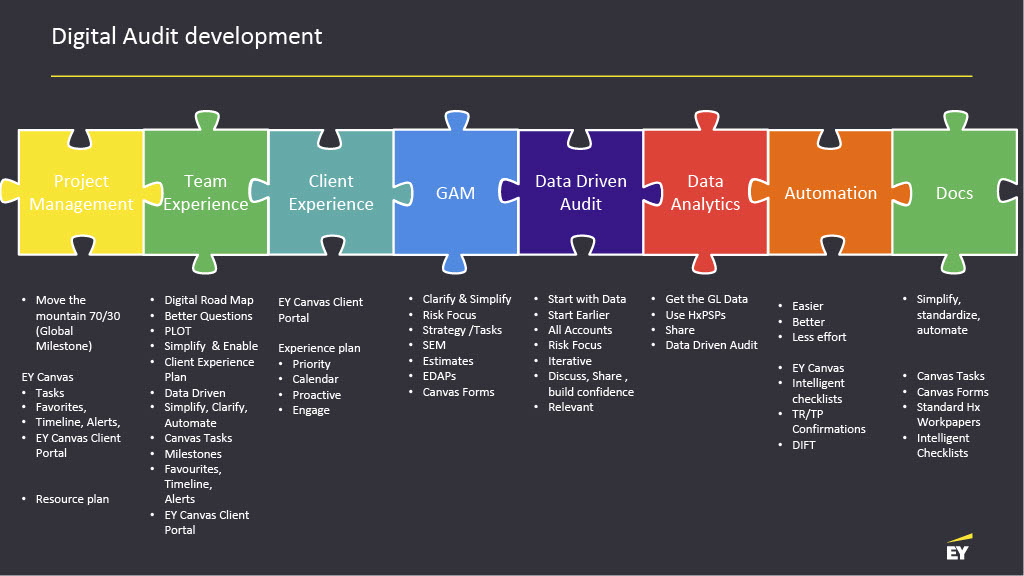Click the 'Discuss, Share, build confidence' bullet
Screen dimensions: 1024x576
click(x=590, y=384)
